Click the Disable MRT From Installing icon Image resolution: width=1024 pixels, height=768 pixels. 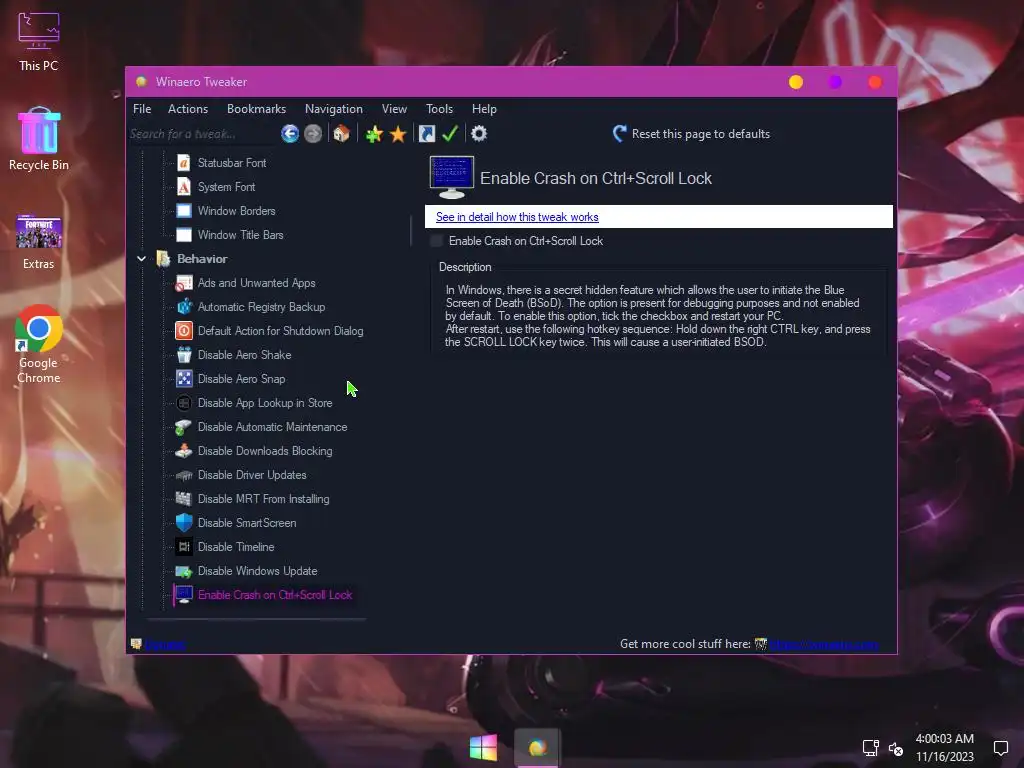tap(184, 499)
